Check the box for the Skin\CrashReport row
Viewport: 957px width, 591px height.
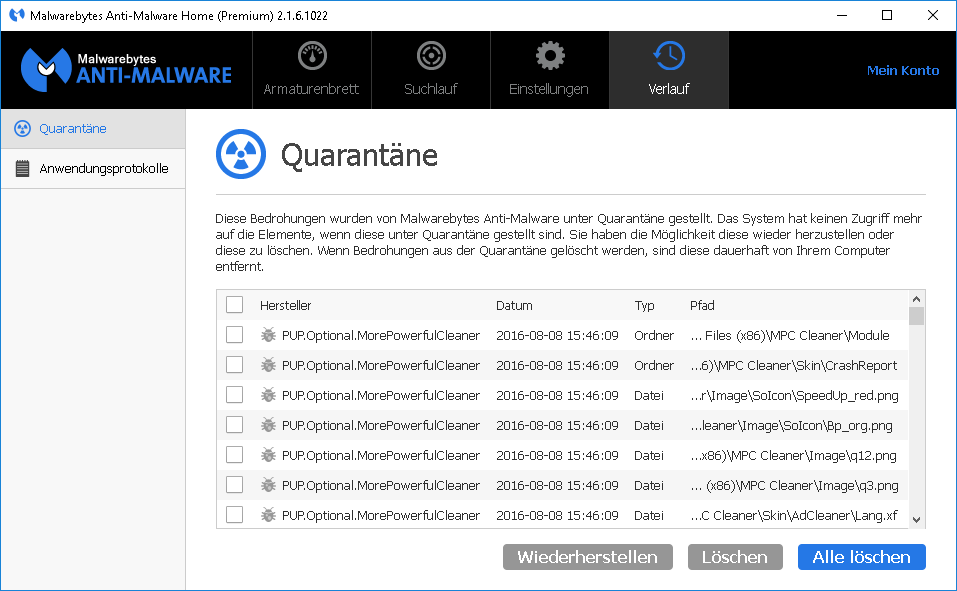(x=234, y=364)
